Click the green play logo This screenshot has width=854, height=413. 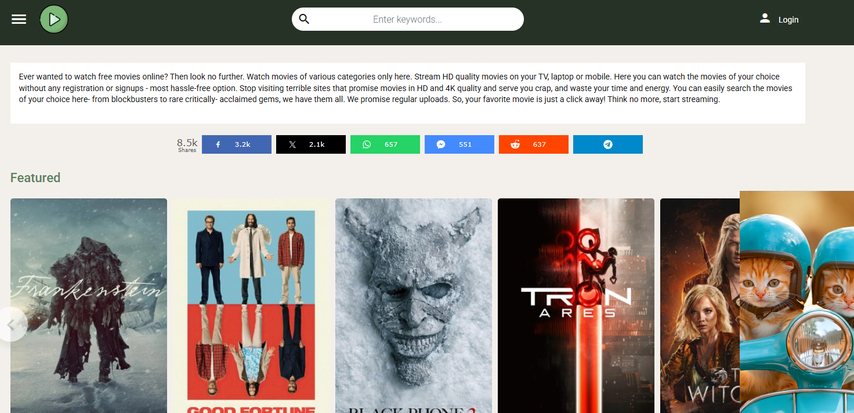coord(54,20)
